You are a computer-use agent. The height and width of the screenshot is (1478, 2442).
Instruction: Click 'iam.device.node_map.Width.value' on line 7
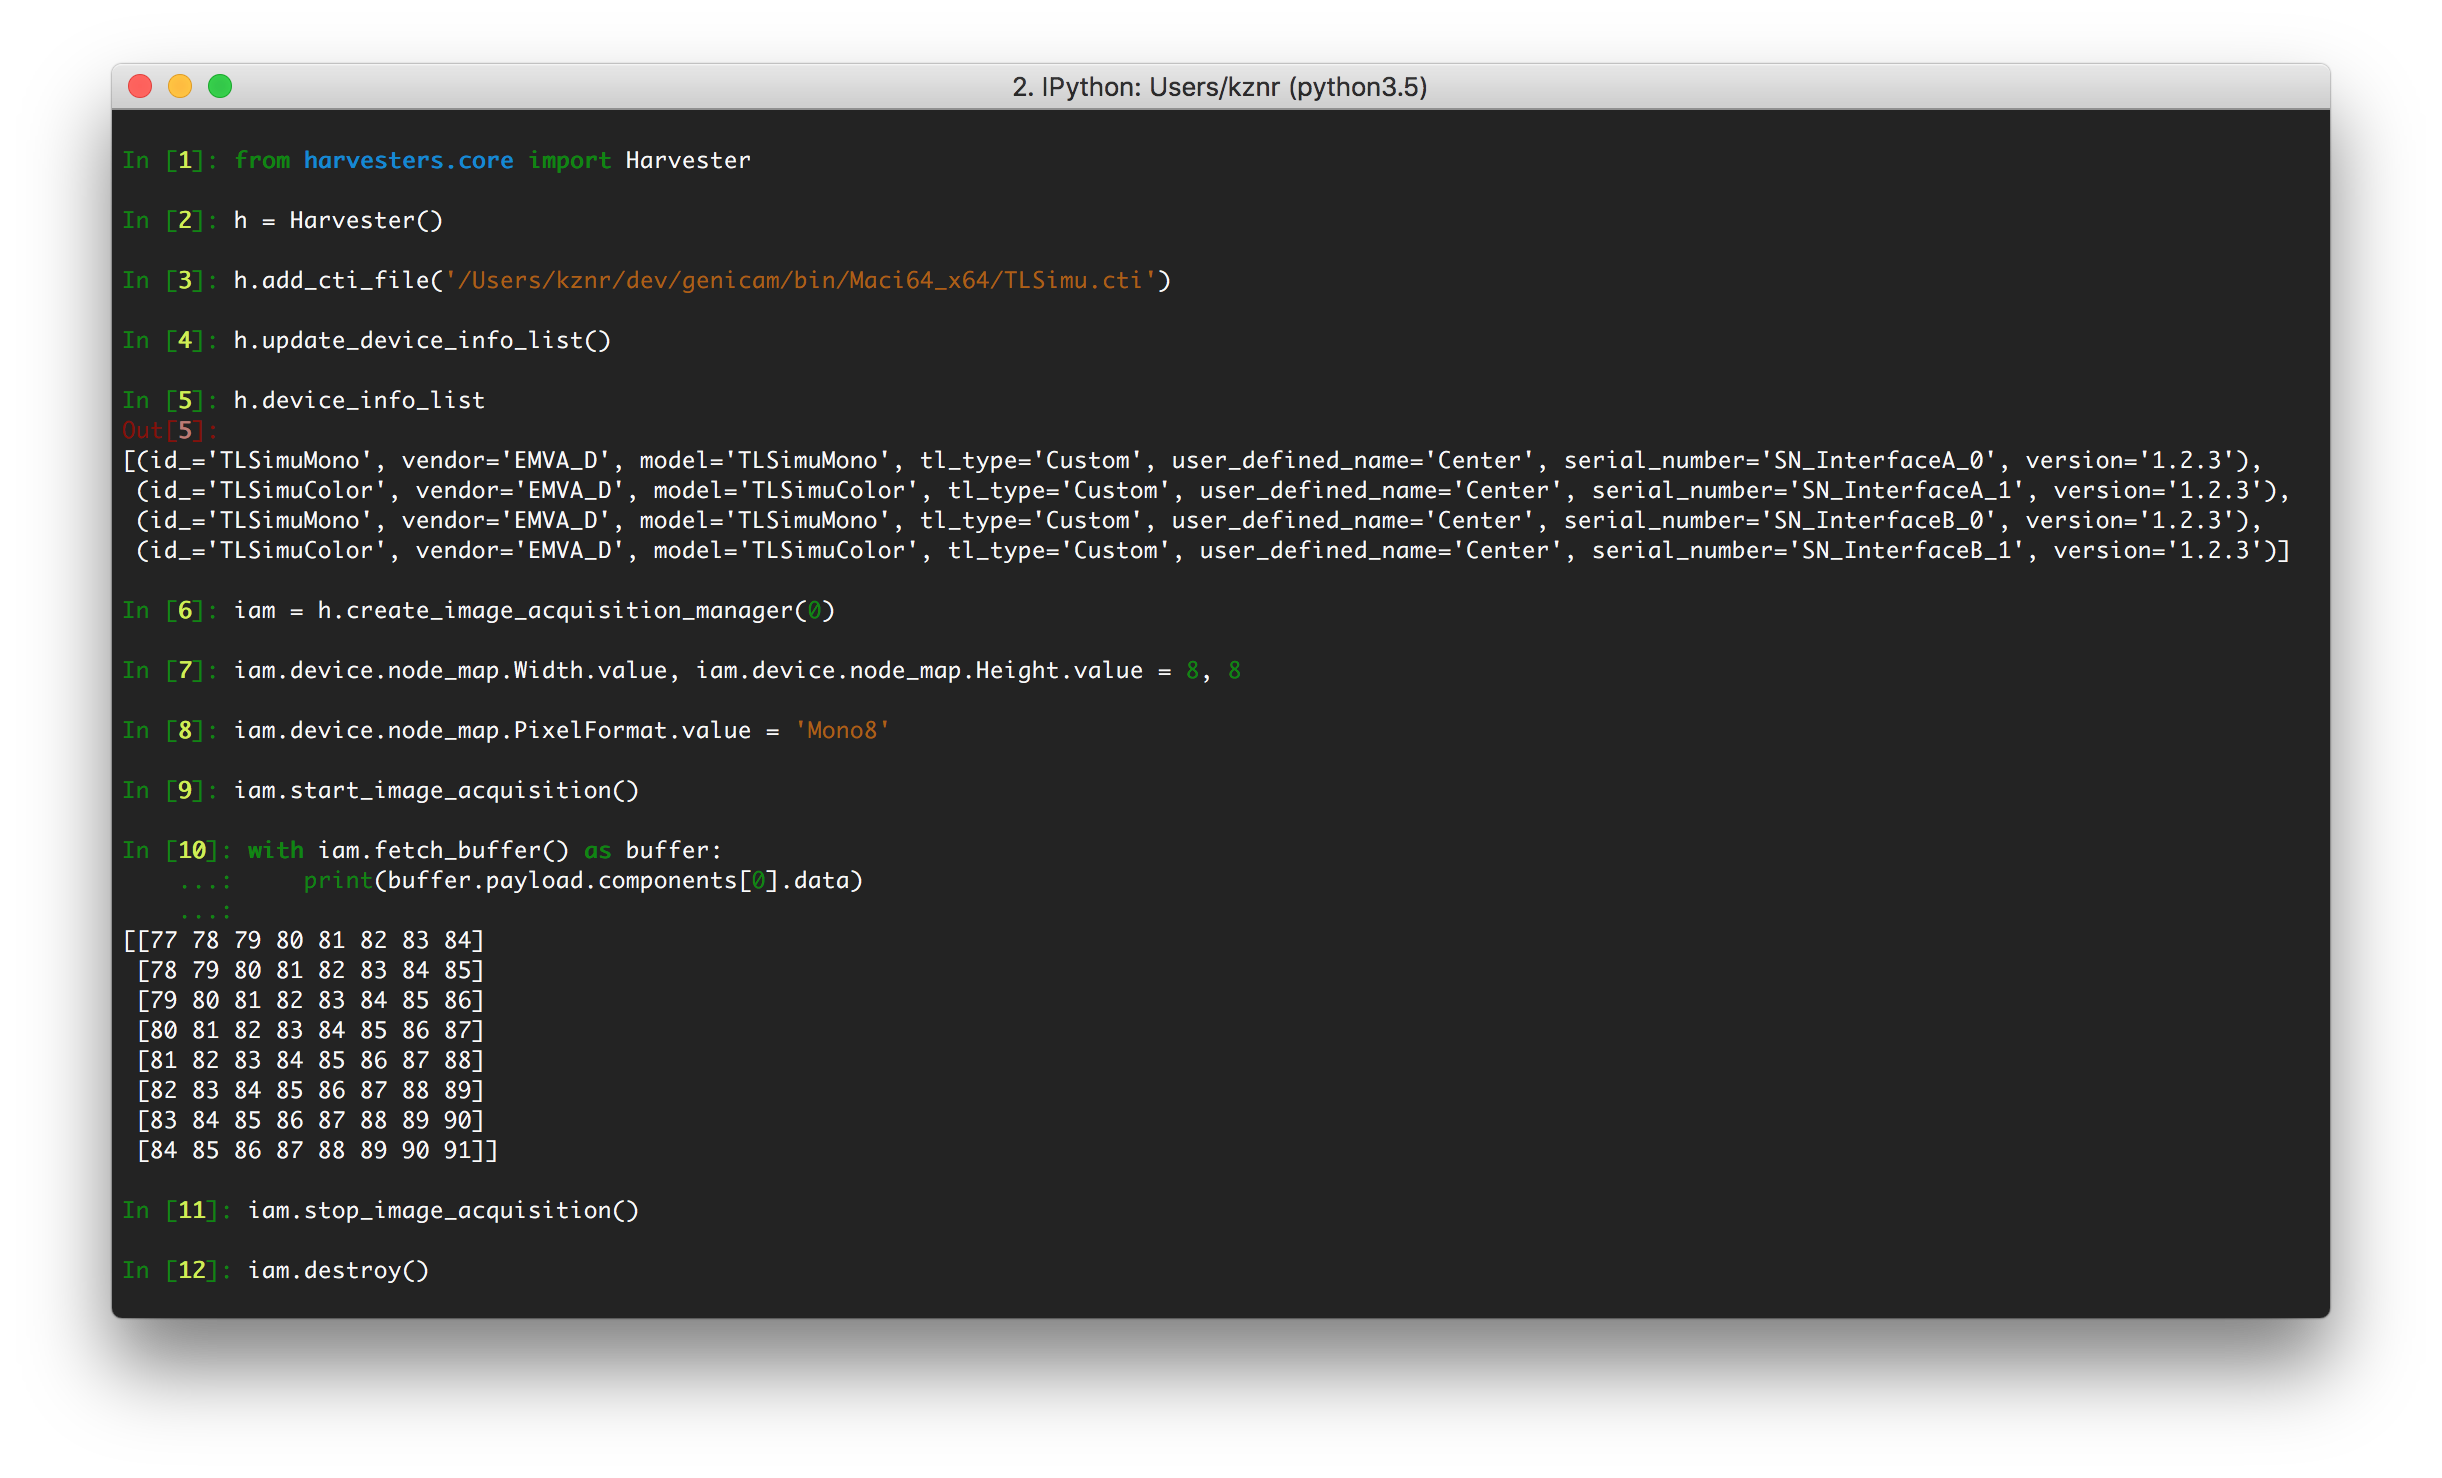pyautogui.click(x=450, y=670)
